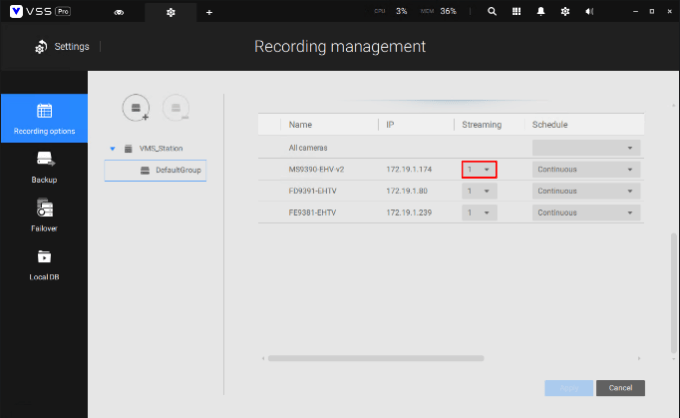Collapse the VMS_Station tree node
Screen dimensions: 680x418
pyautogui.click(x=113, y=149)
